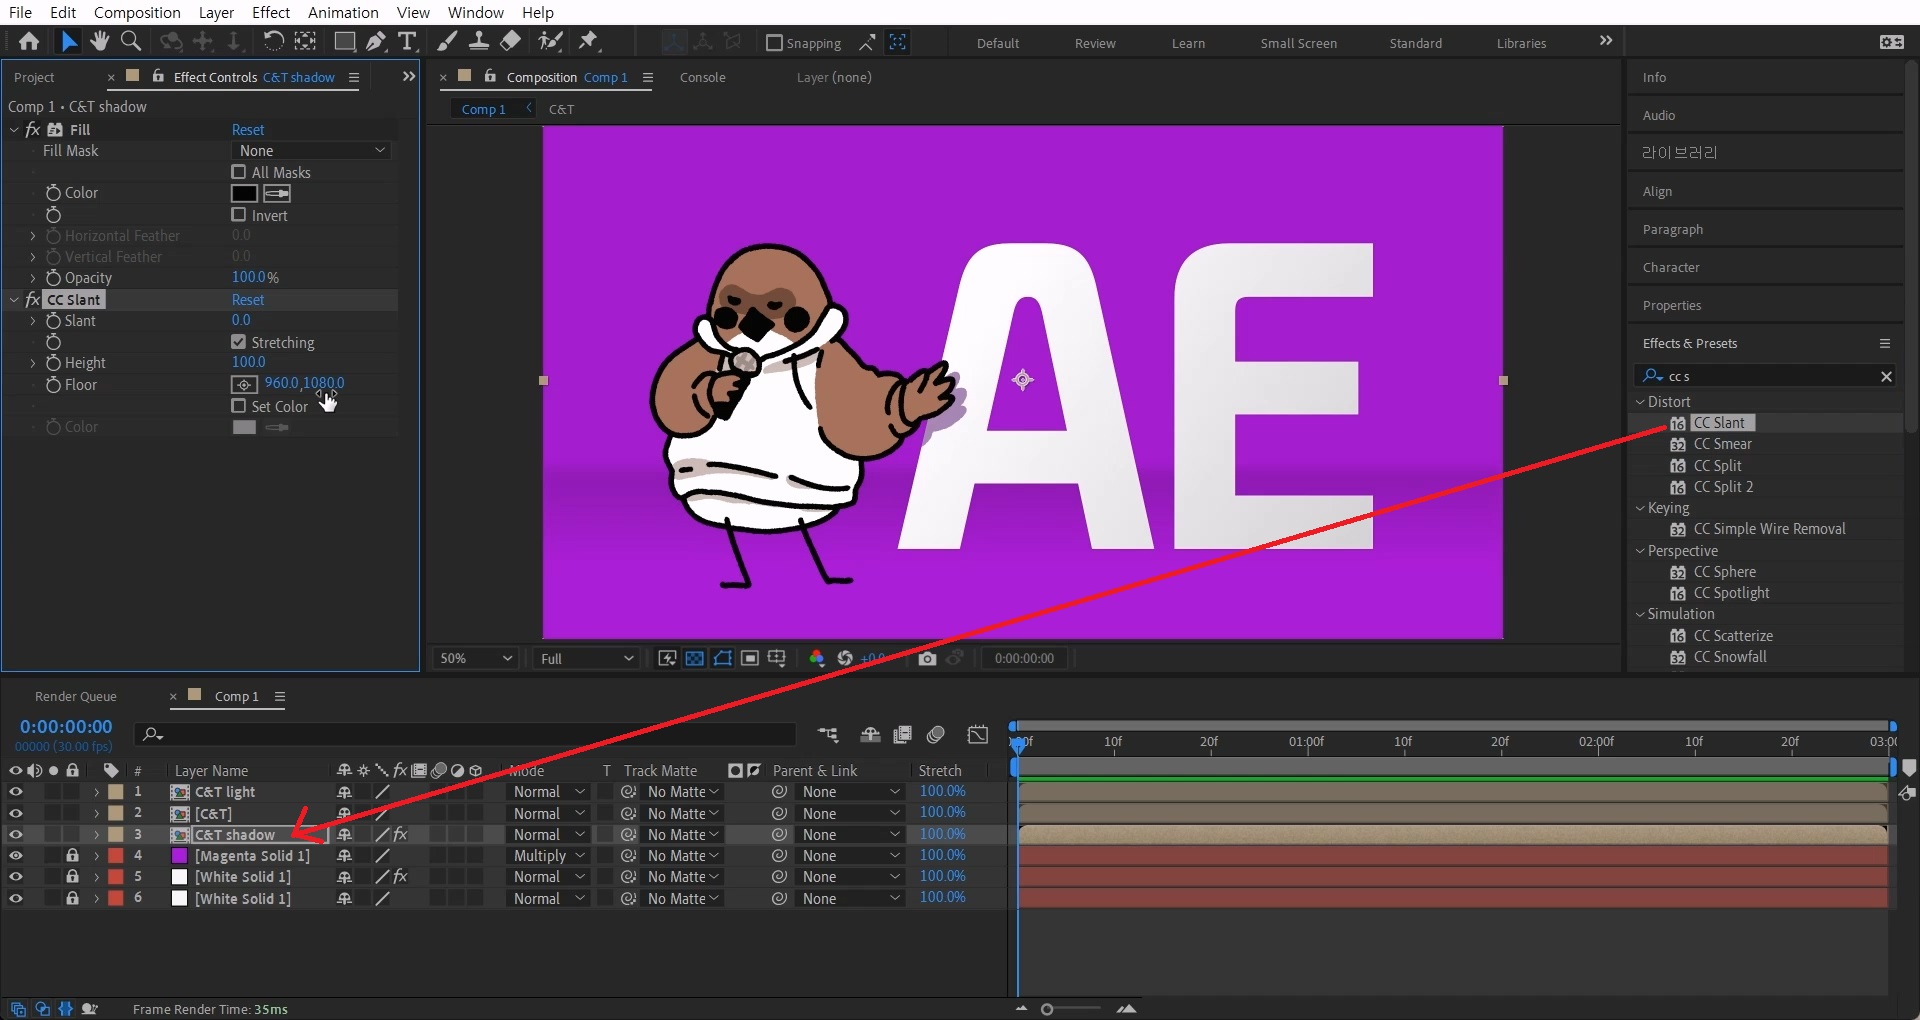Enable Motion Blur timeline switch
Screen dimensions: 1920x1020
[936, 735]
